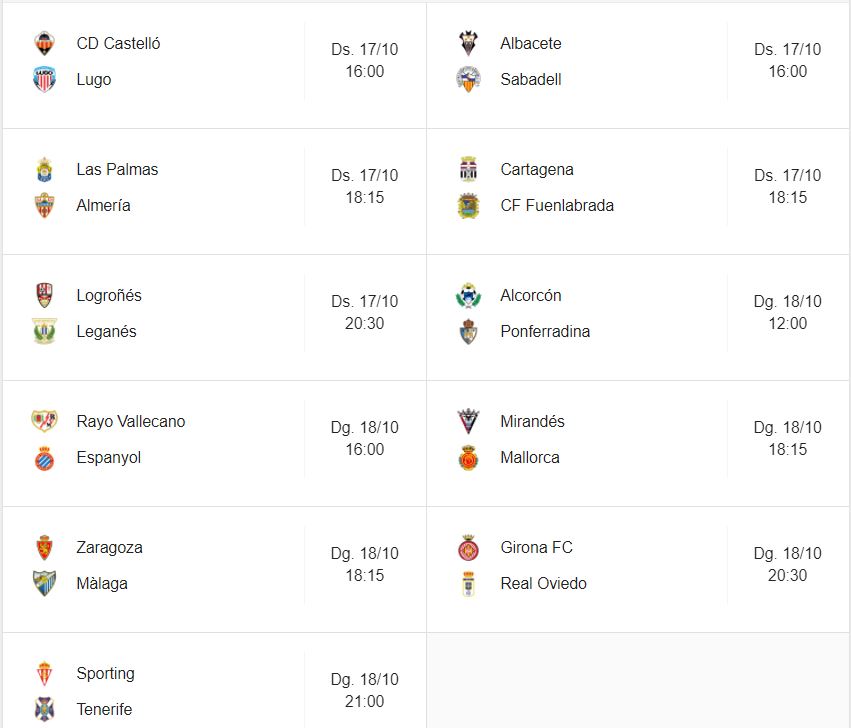Click Sporting match time Dg. 18/10 21:00

[x=364, y=690]
